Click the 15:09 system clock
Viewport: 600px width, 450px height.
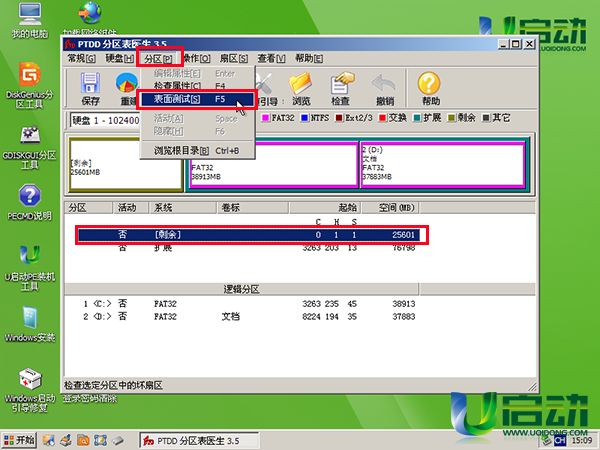pyautogui.click(x=582, y=441)
